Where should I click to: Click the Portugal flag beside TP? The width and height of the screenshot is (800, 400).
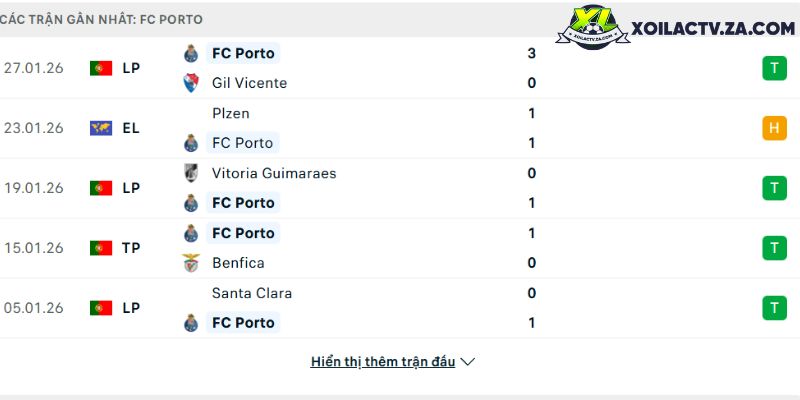tap(100, 248)
